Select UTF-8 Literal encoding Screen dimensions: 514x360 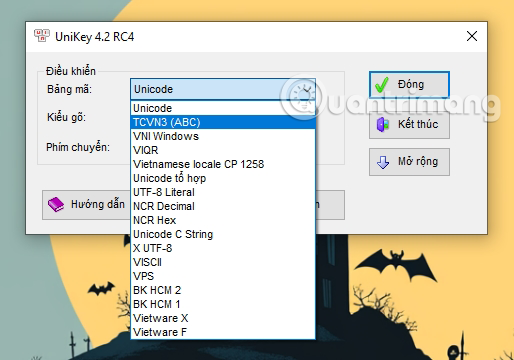[223, 192]
